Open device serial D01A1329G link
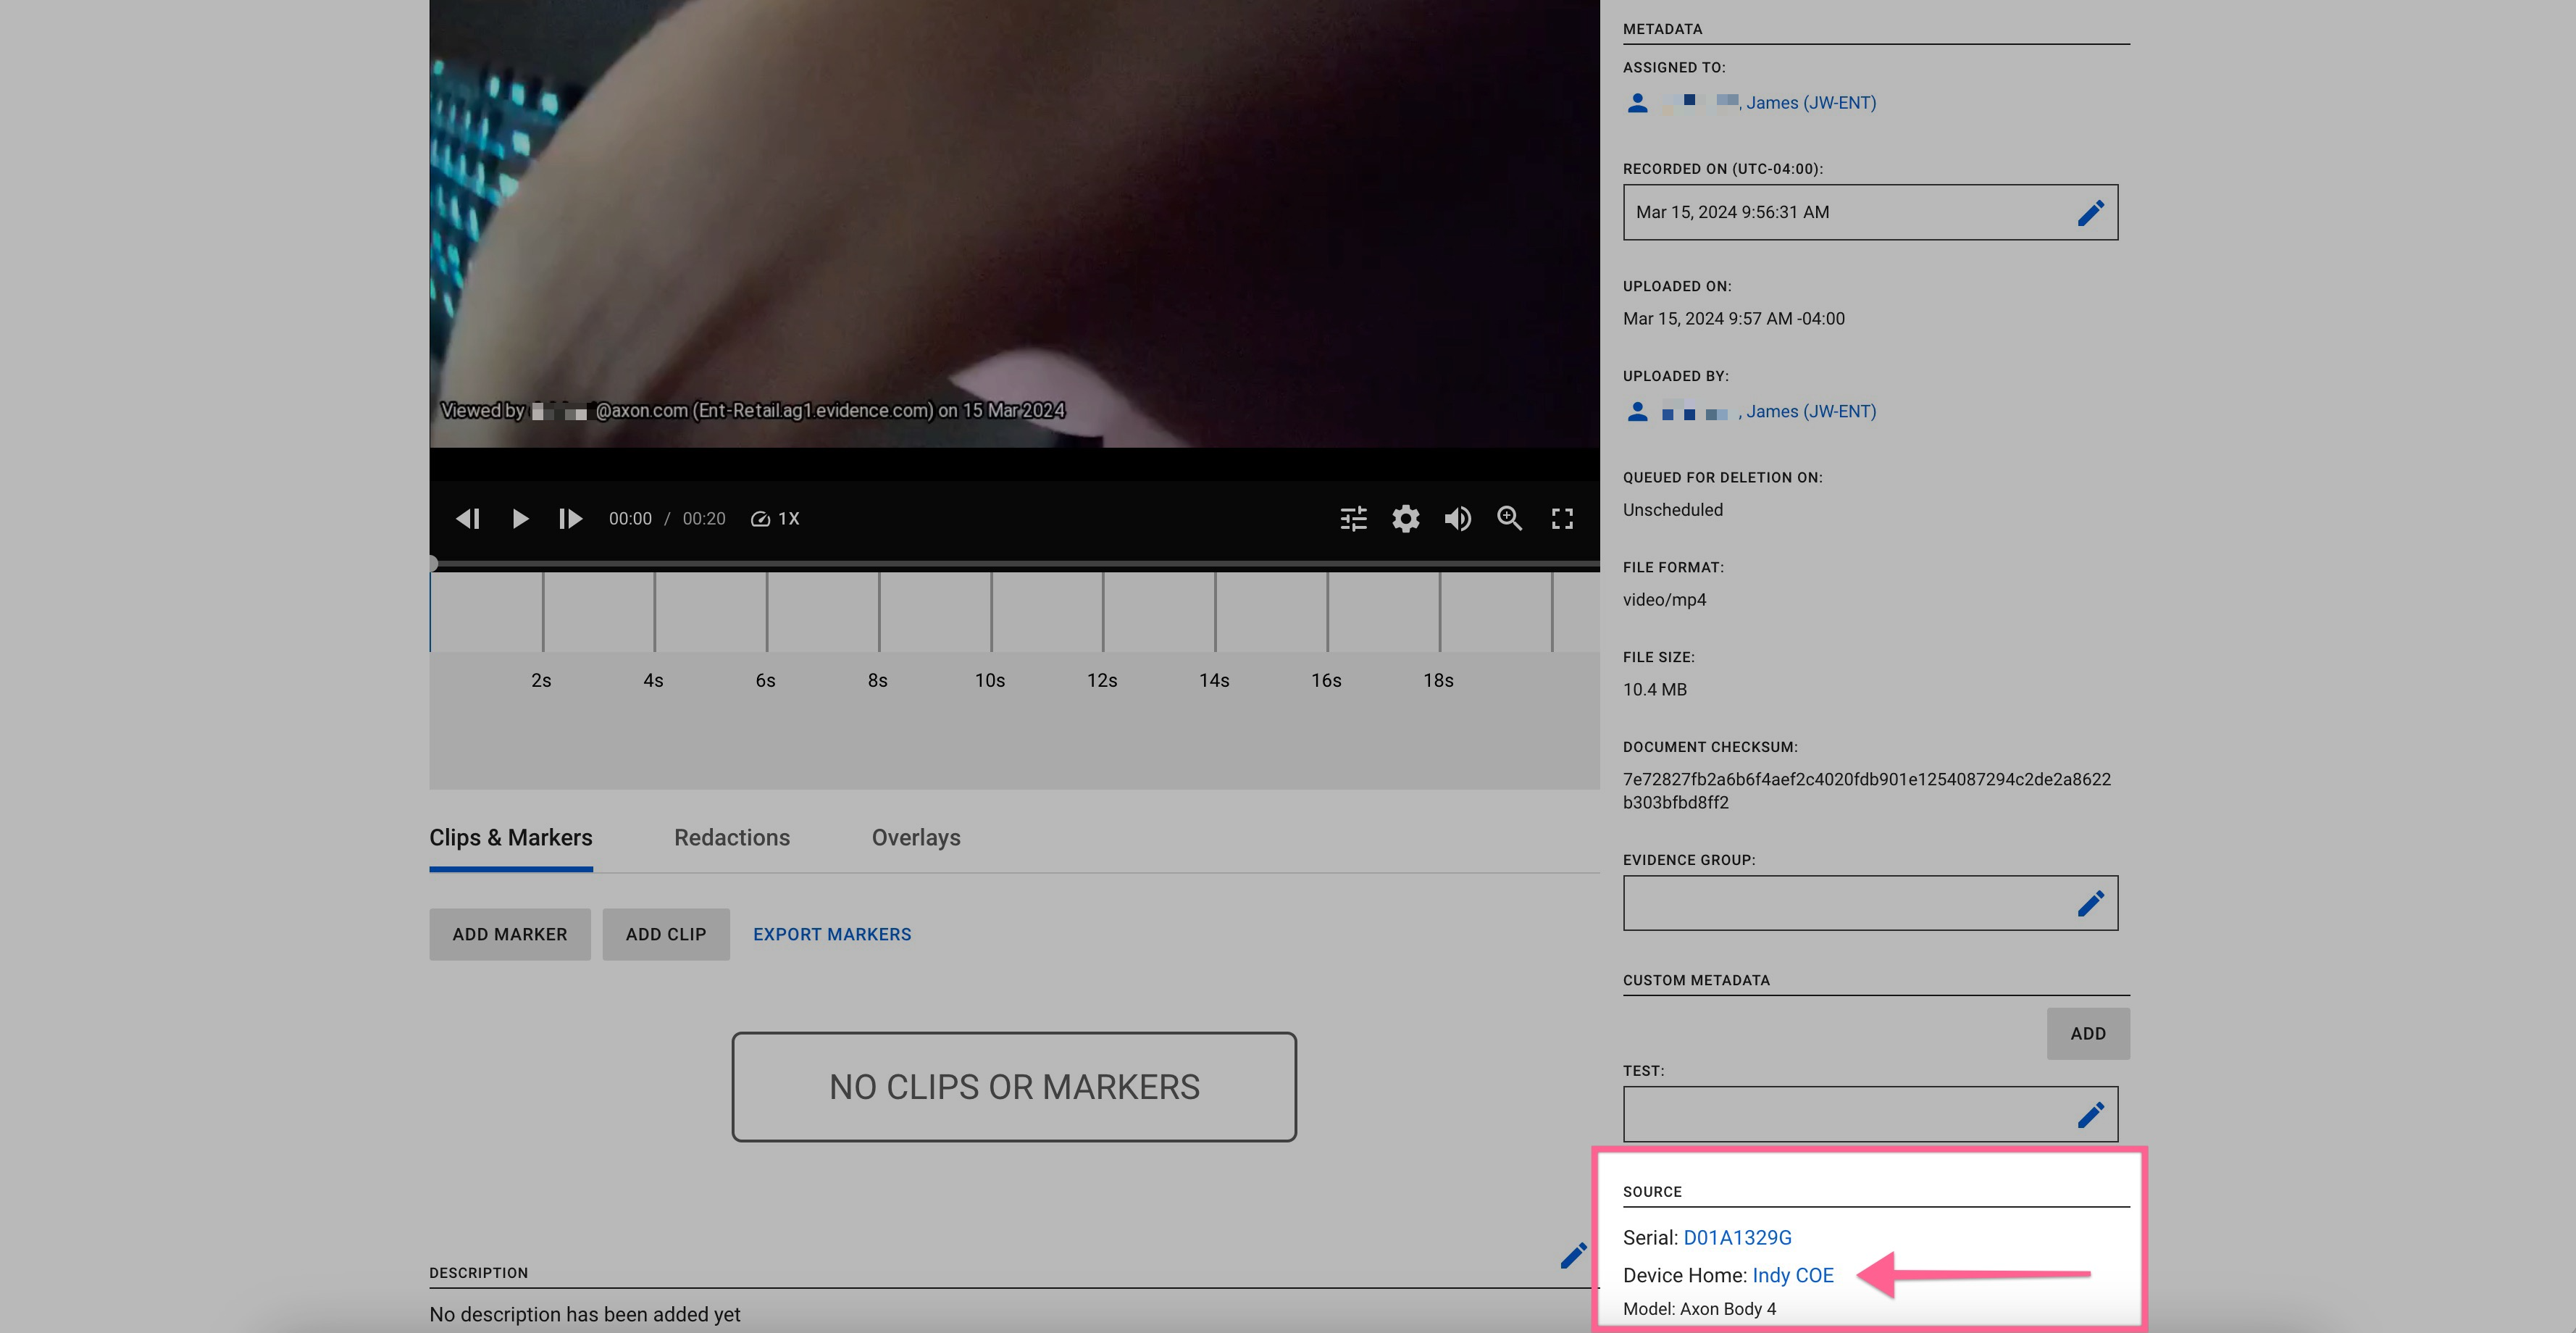This screenshot has height=1333, width=2576. [1737, 1237]
